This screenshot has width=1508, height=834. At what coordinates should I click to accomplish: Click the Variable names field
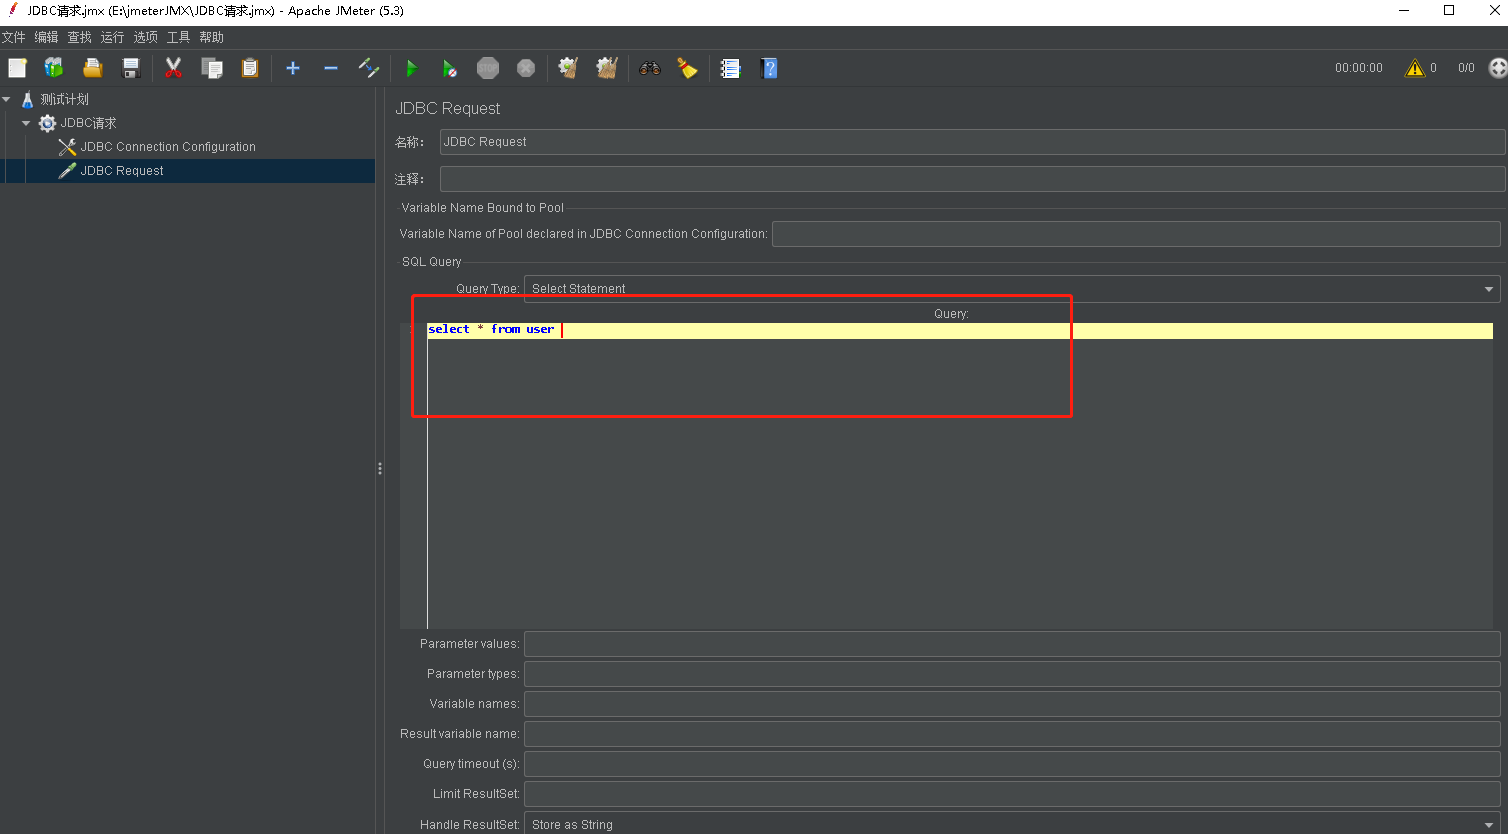[x=1012, y=704]
